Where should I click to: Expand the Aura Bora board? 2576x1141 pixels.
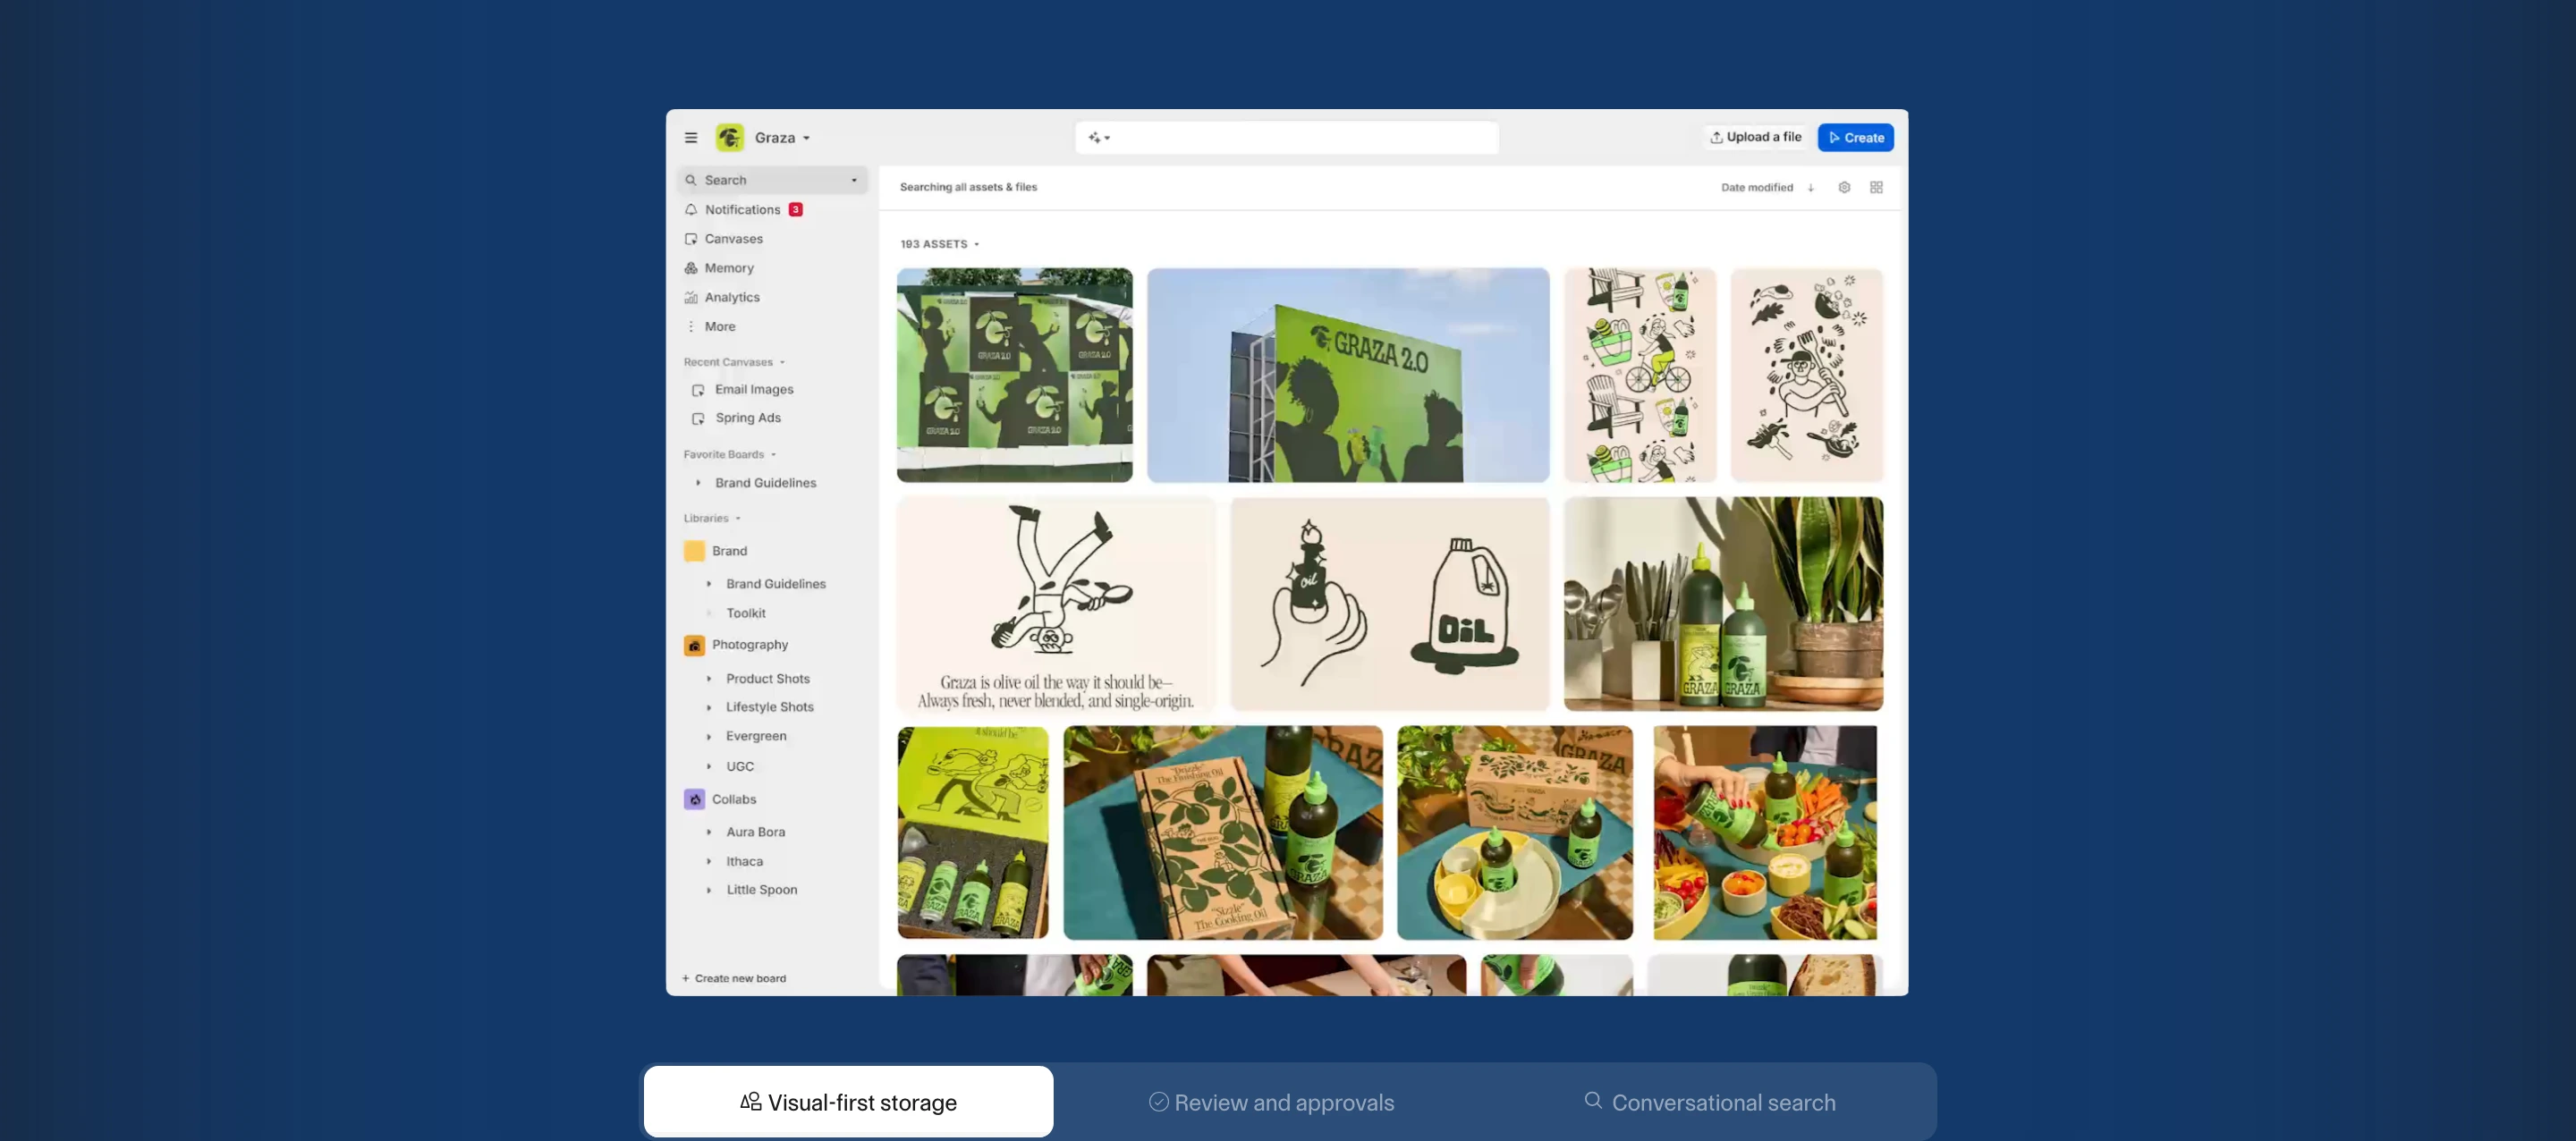point(709,832)
